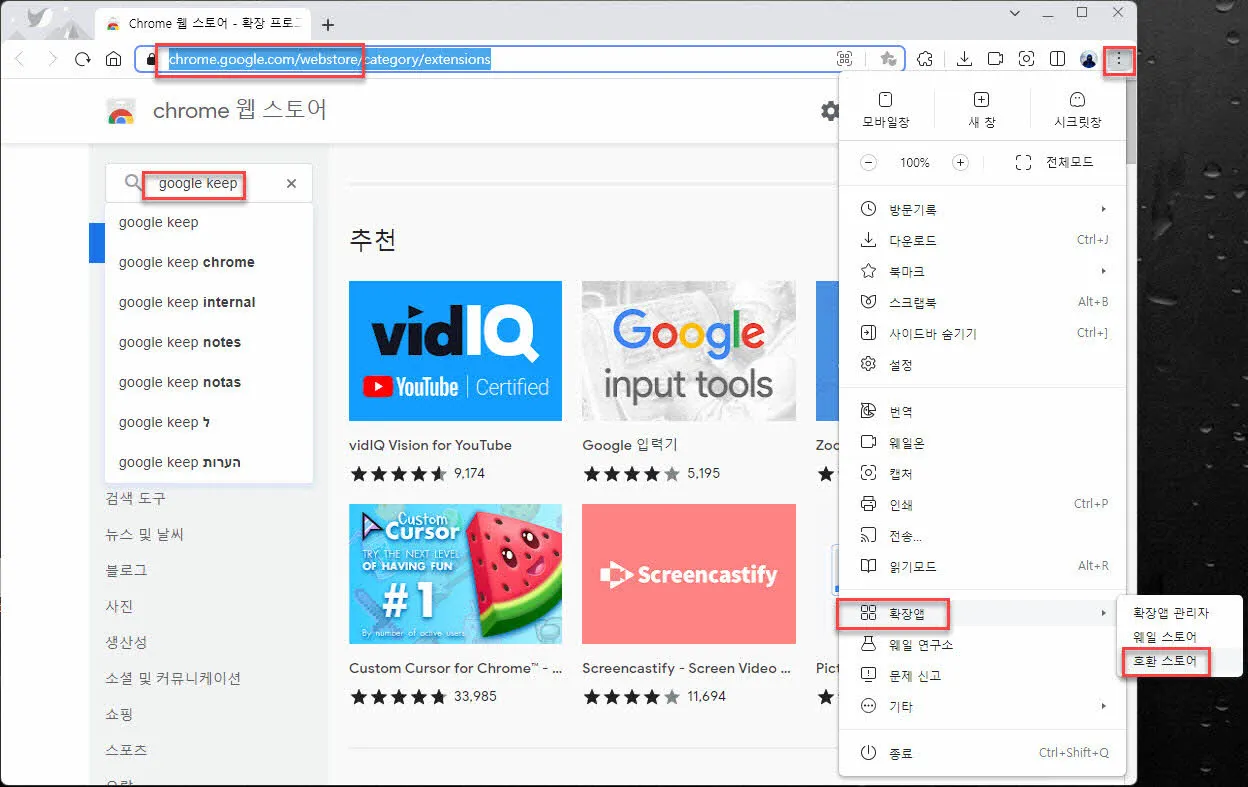The width and height of the screenshot is (1248, 787).
Task: Open 시크릿창 incognito window
Action: tap(1077, 109)
